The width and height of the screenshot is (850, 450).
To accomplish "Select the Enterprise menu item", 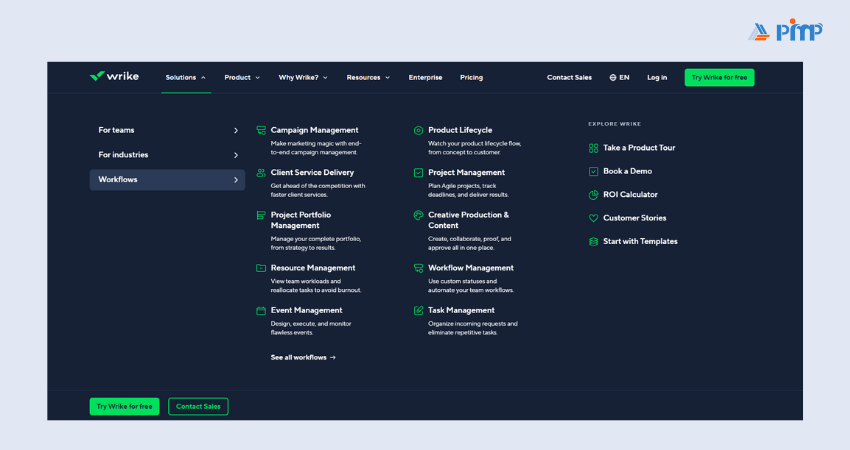I will 426,78.
